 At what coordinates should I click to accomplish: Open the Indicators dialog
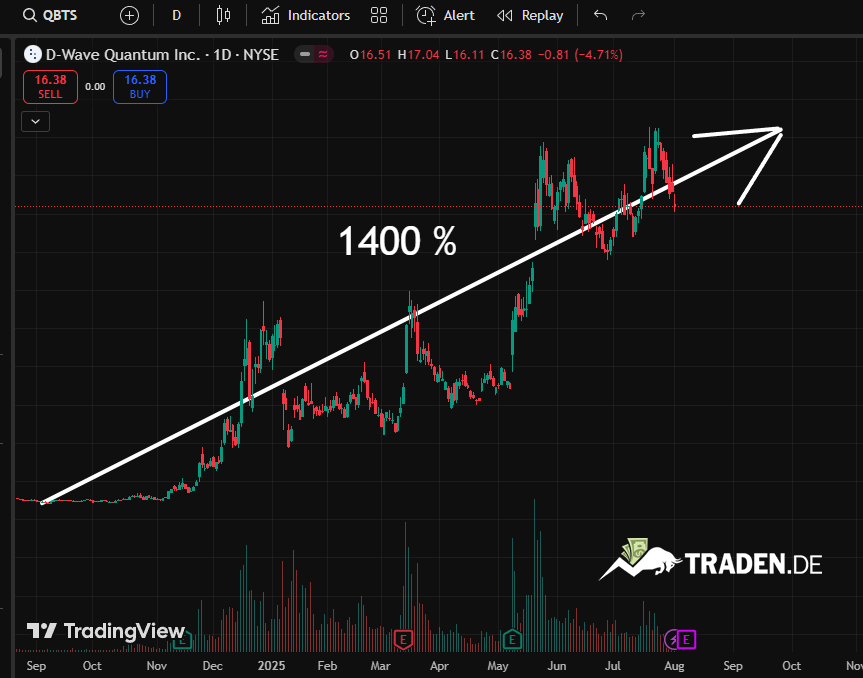click(305, 15)
